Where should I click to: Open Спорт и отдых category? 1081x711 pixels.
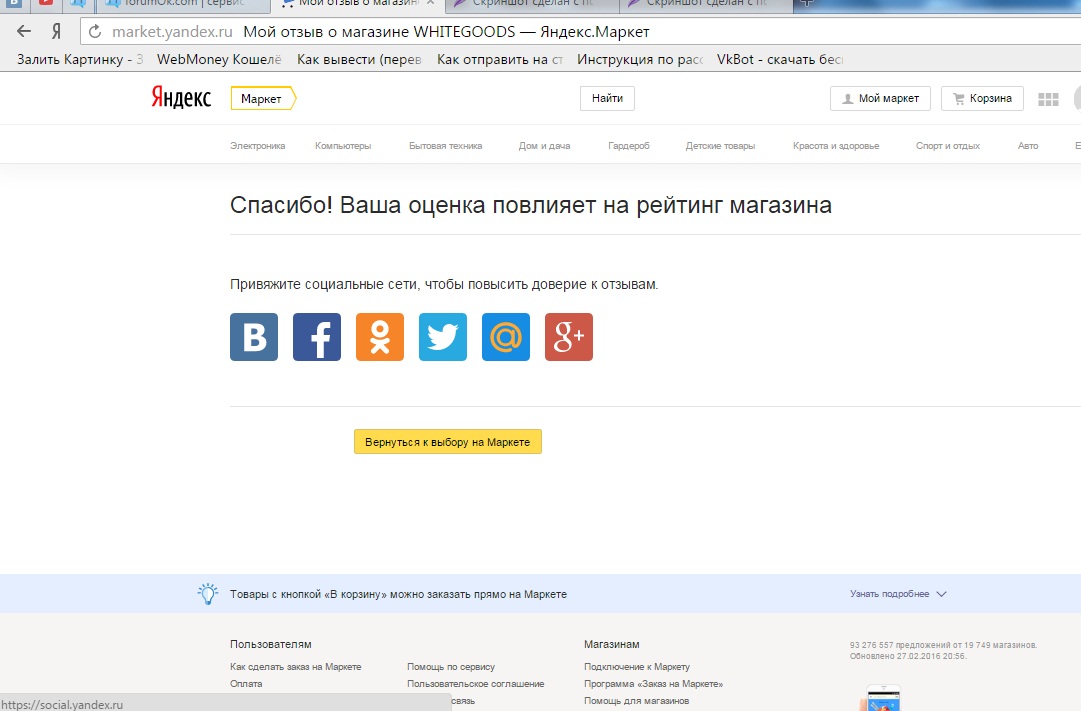click(948, 146)
